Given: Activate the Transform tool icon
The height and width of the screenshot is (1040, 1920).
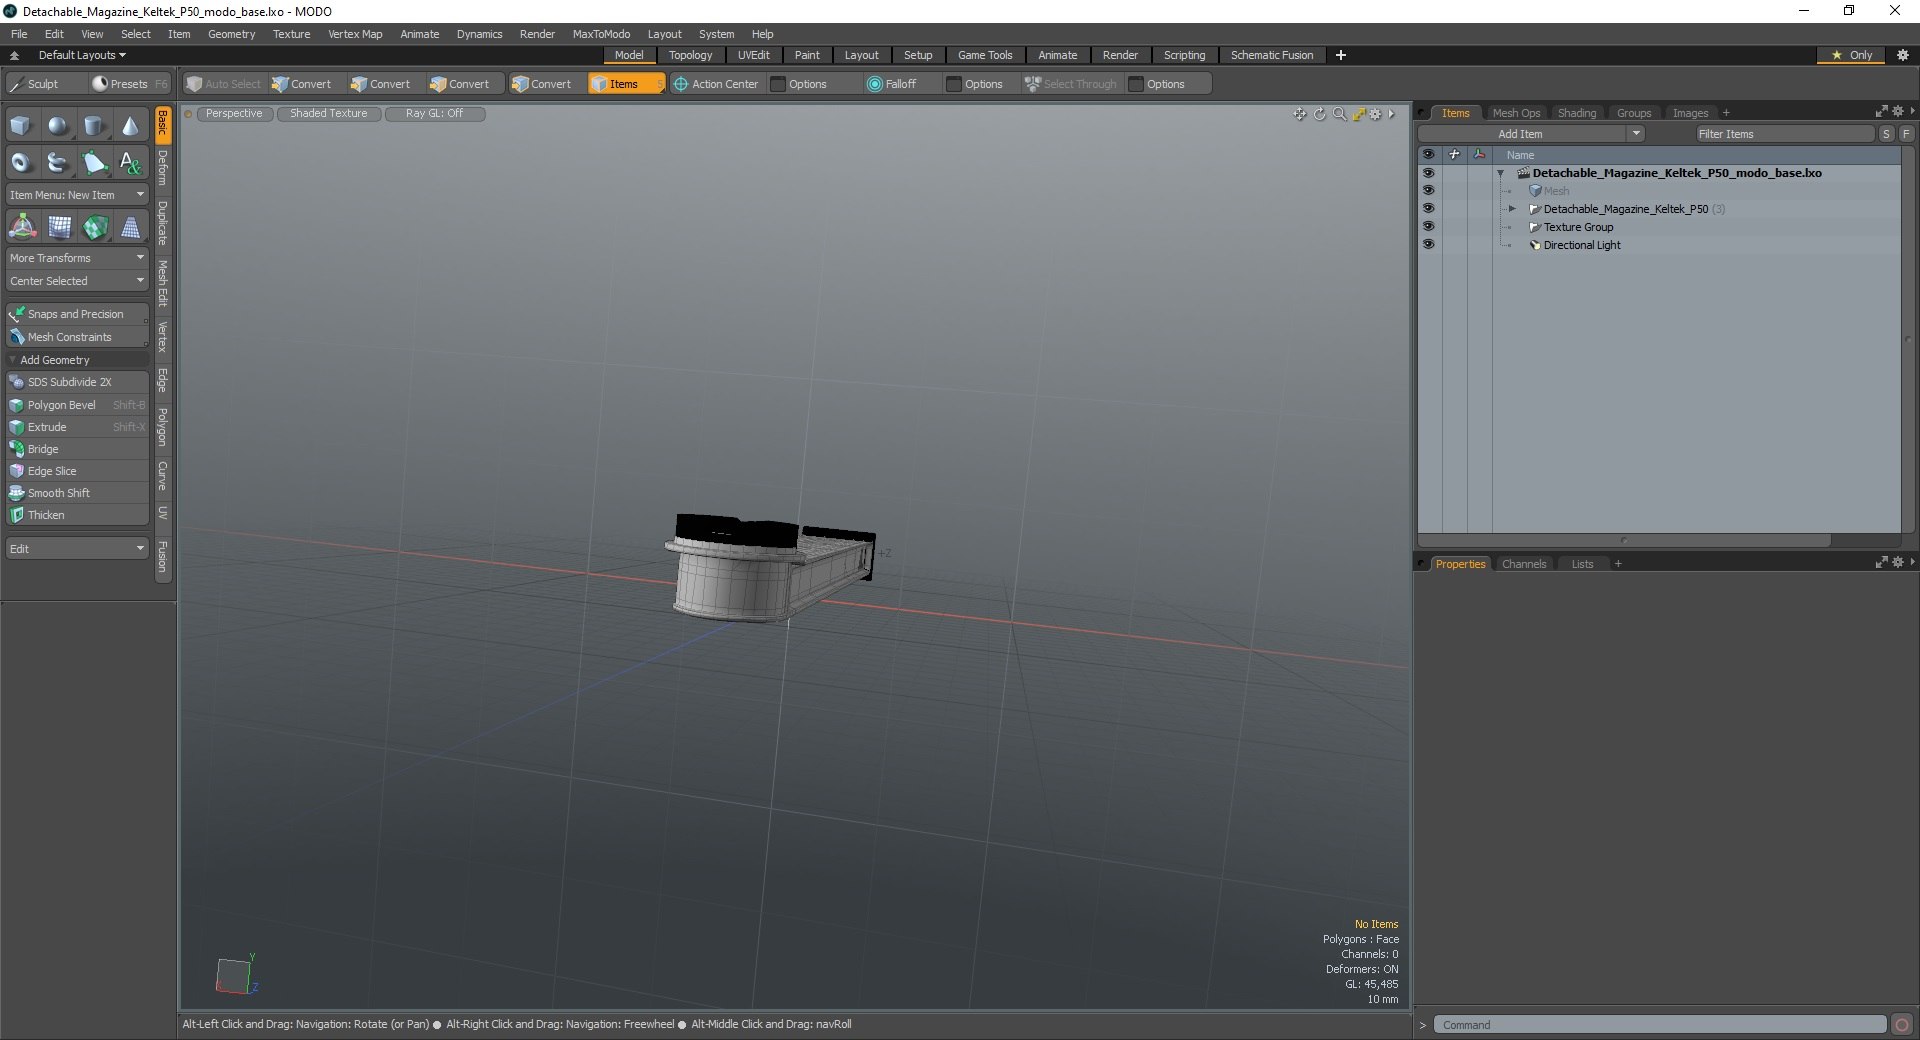Looking at the screenshot, I should [x=22, y=228].
